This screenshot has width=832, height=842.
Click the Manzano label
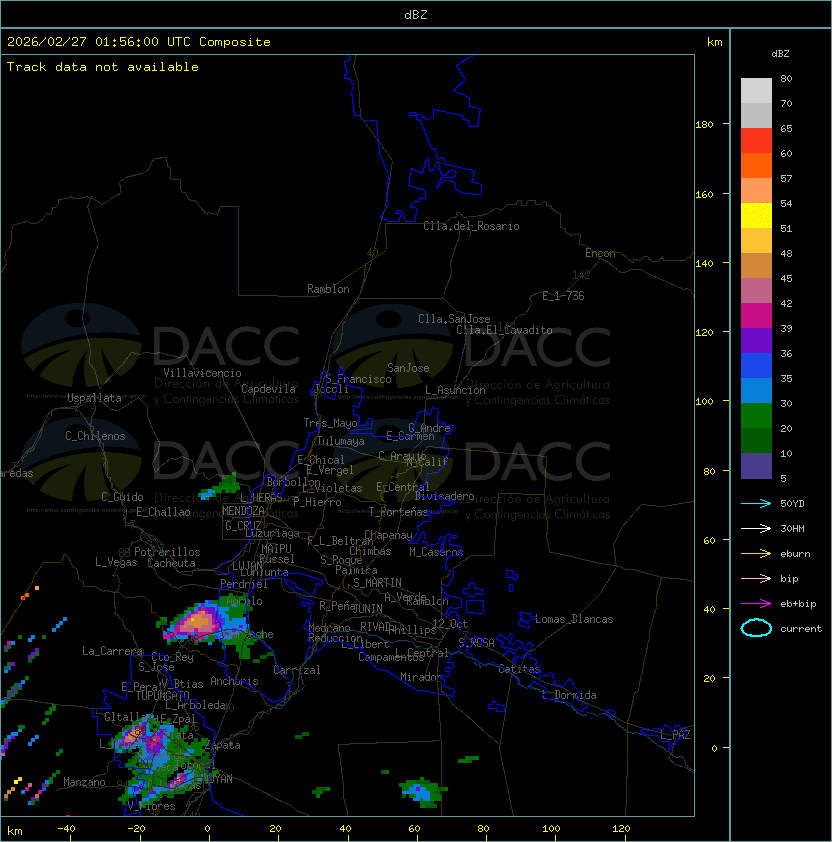point(84,782)
